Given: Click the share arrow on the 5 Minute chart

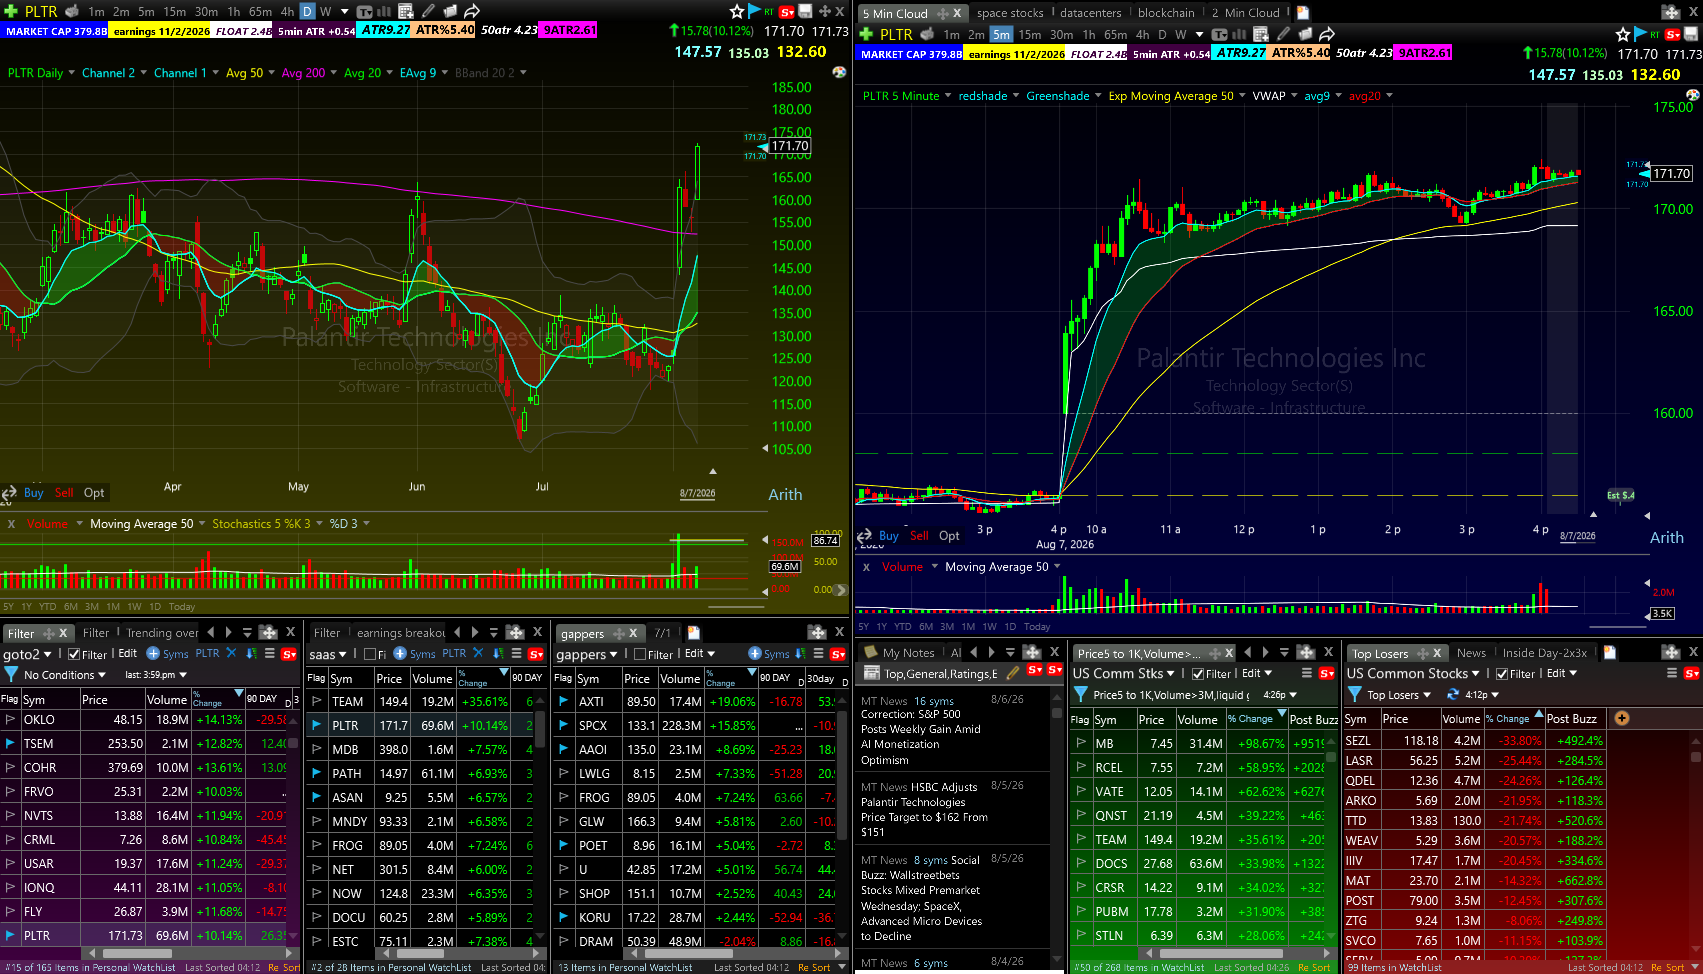Looking at the screenshot, I should 1327,34.
